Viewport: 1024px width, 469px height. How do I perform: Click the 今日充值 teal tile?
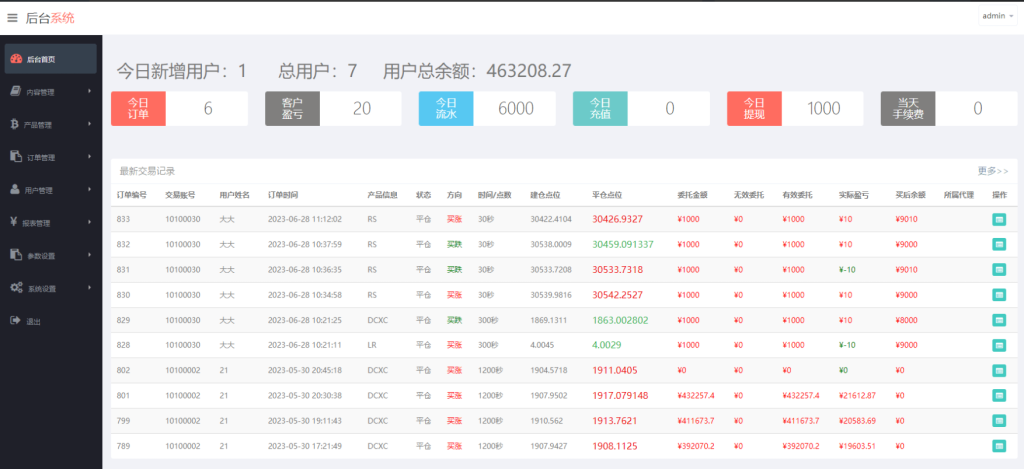coord(600,108)
